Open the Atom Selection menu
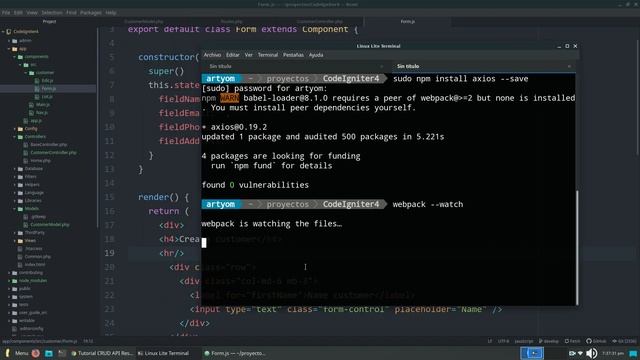This screenshot has height=360, width=640. click(x=52, y=13)
